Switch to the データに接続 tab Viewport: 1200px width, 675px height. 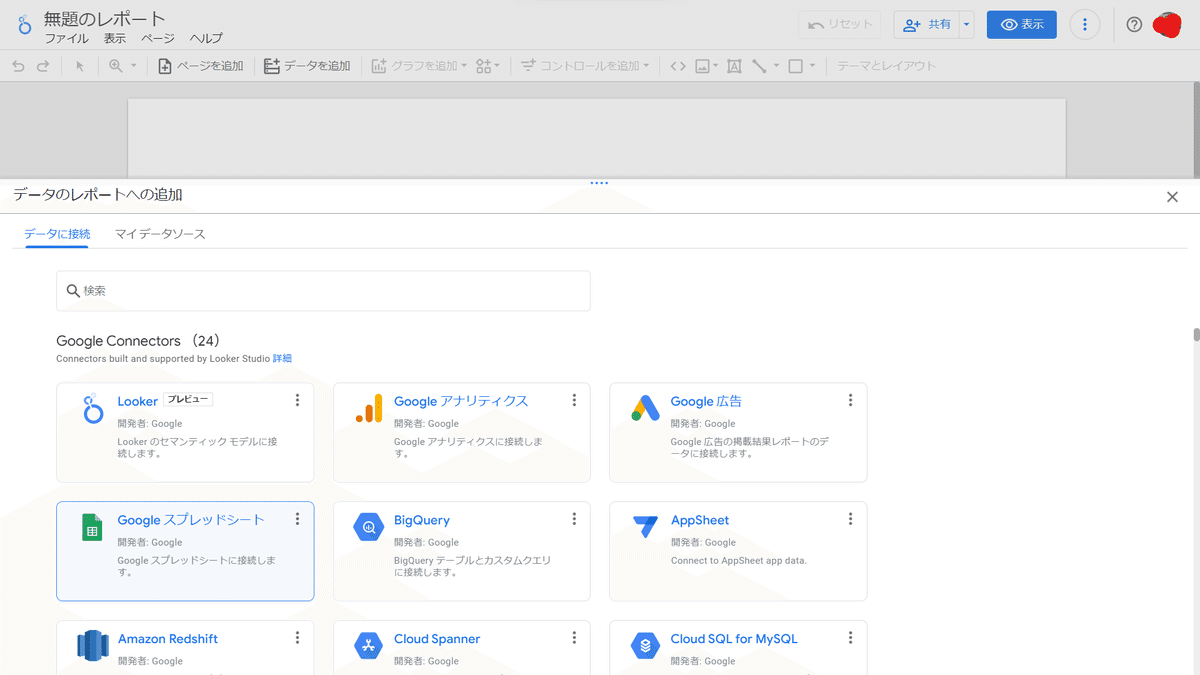tap(57, 234)
